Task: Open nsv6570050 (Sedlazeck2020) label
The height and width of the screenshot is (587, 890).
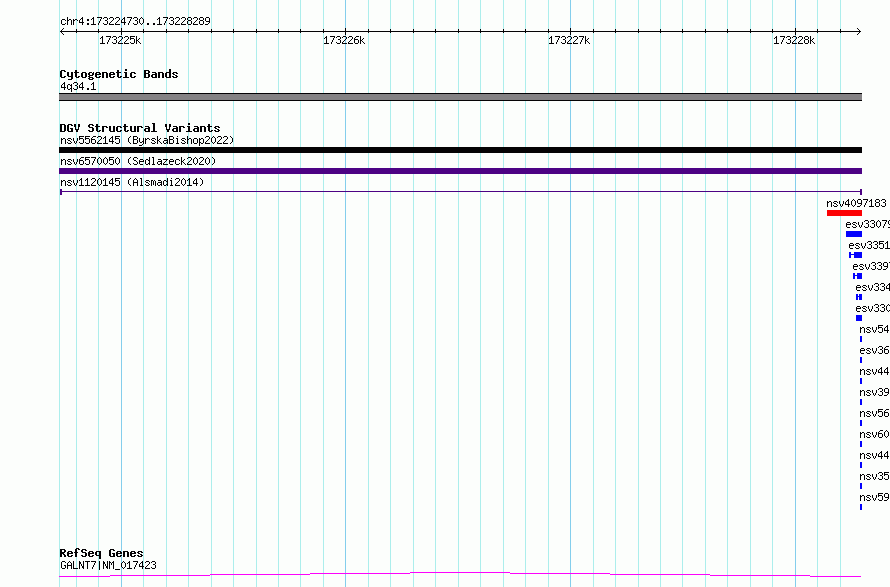Action: (x=138, y=161)
